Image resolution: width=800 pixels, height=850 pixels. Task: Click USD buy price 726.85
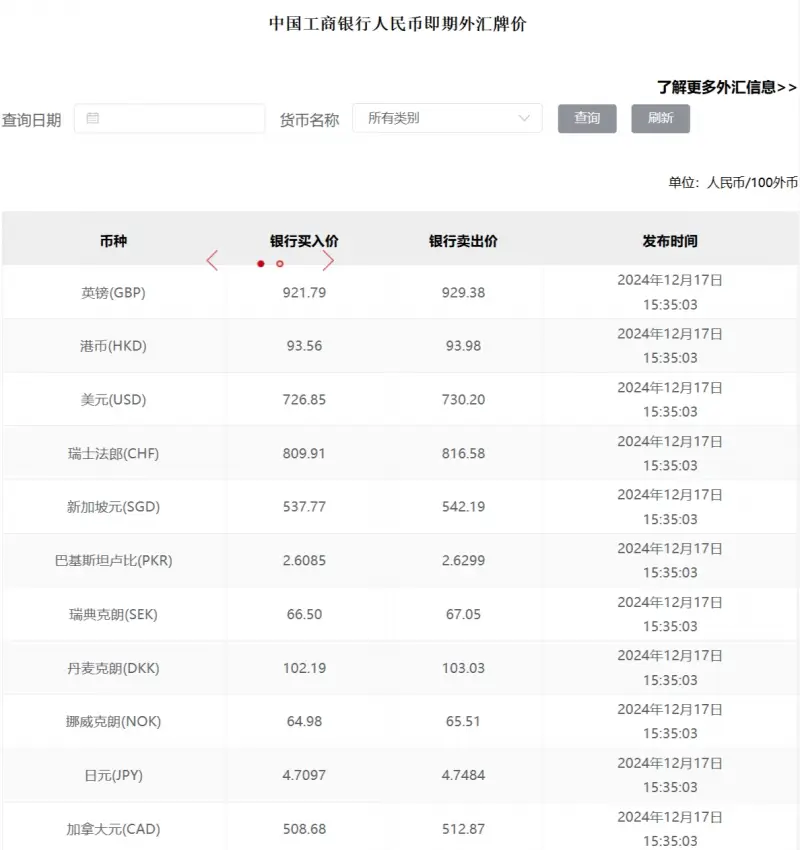[x=304, y=400]
